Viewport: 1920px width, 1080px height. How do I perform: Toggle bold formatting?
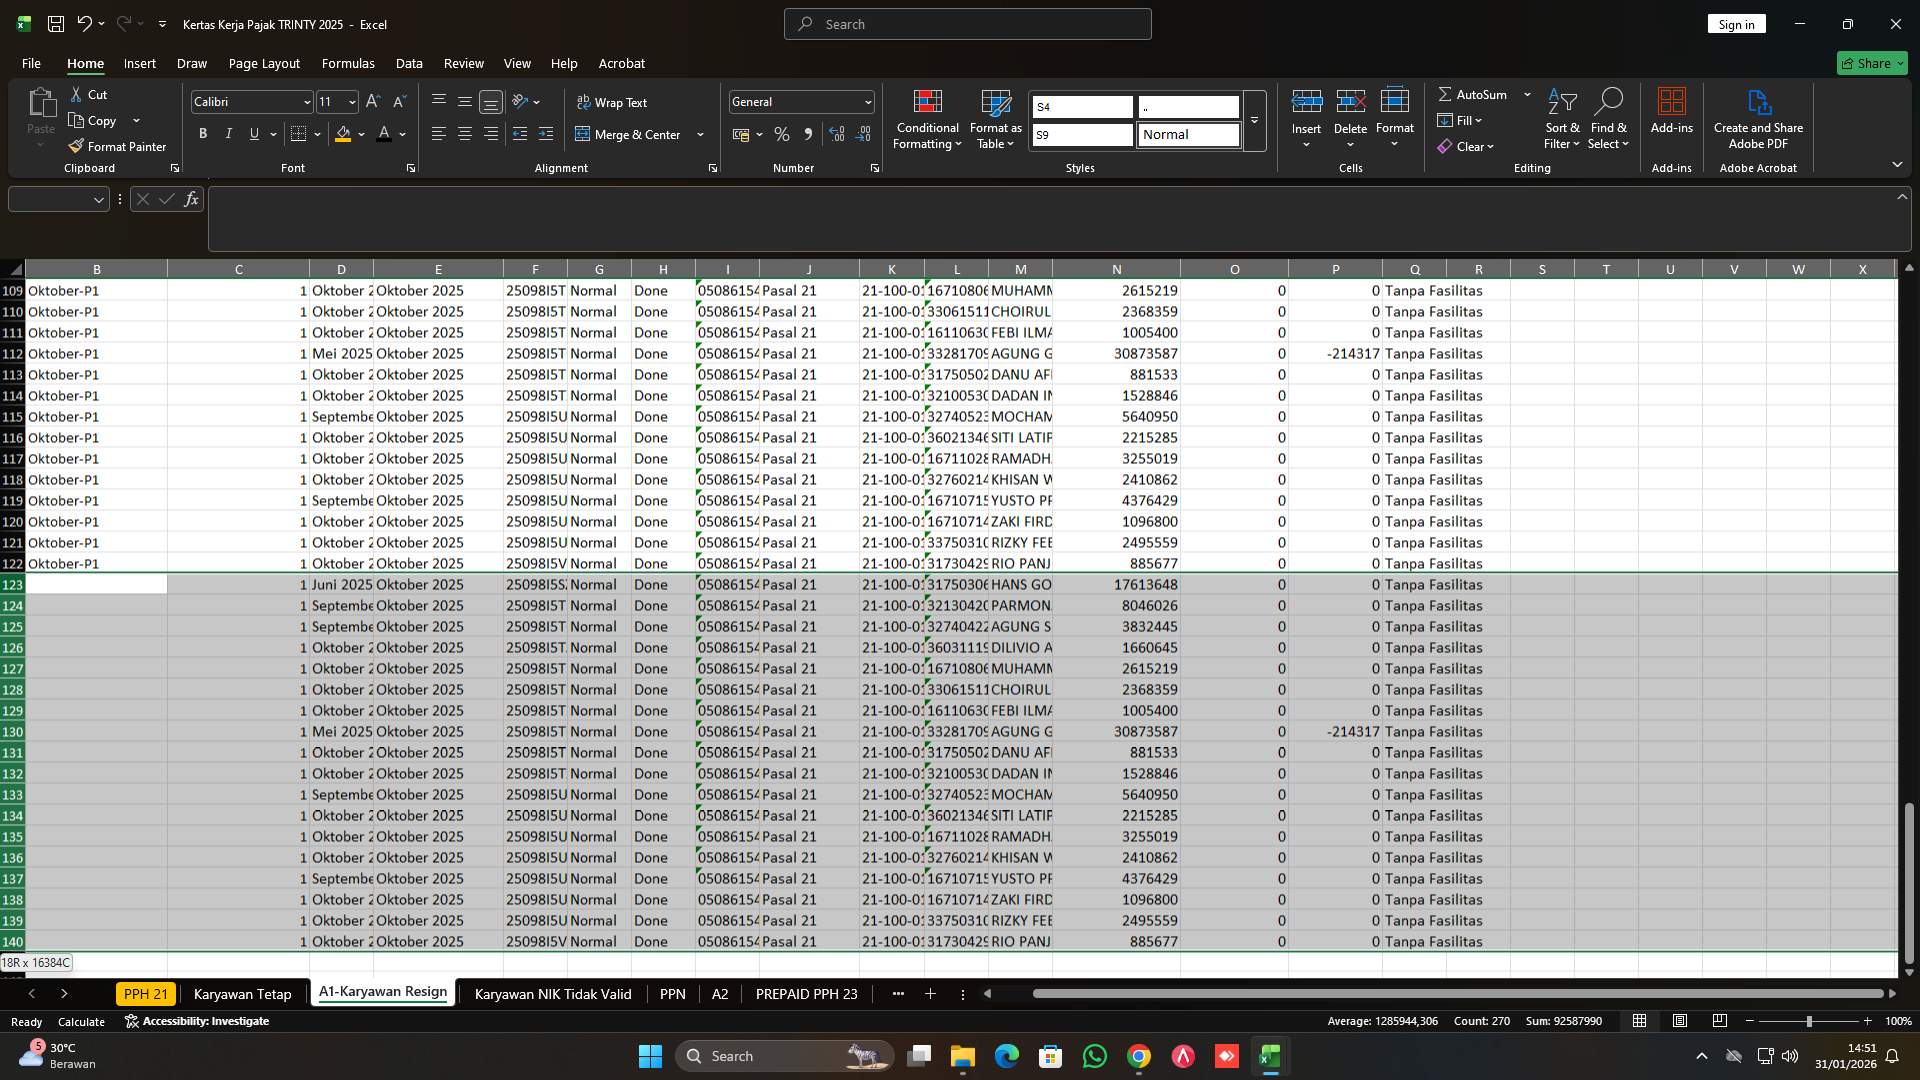(x=203, y=133)
